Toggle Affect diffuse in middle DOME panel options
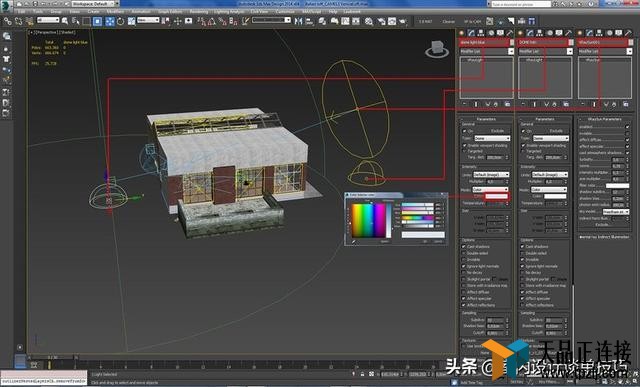Screen dimensions: 640x387 tap(522, 292)
